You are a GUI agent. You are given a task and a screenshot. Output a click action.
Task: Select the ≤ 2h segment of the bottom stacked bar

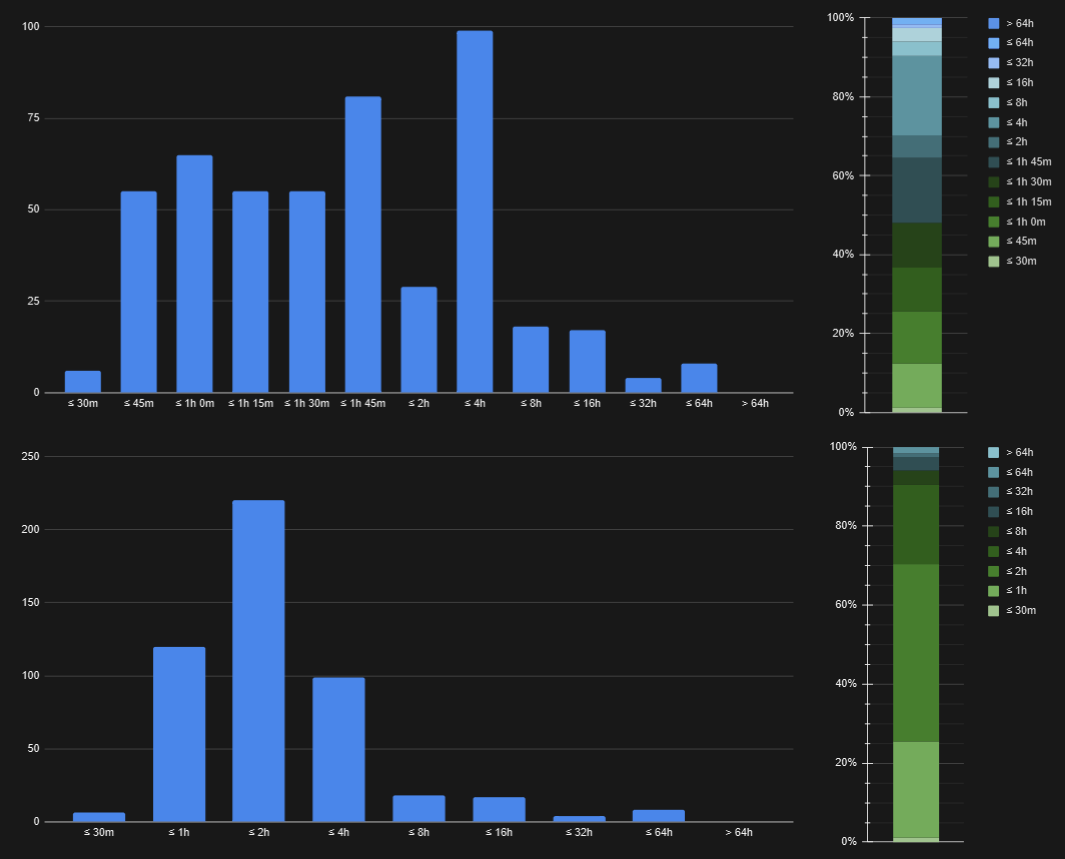pyautogui.click(x=916, y=653)
